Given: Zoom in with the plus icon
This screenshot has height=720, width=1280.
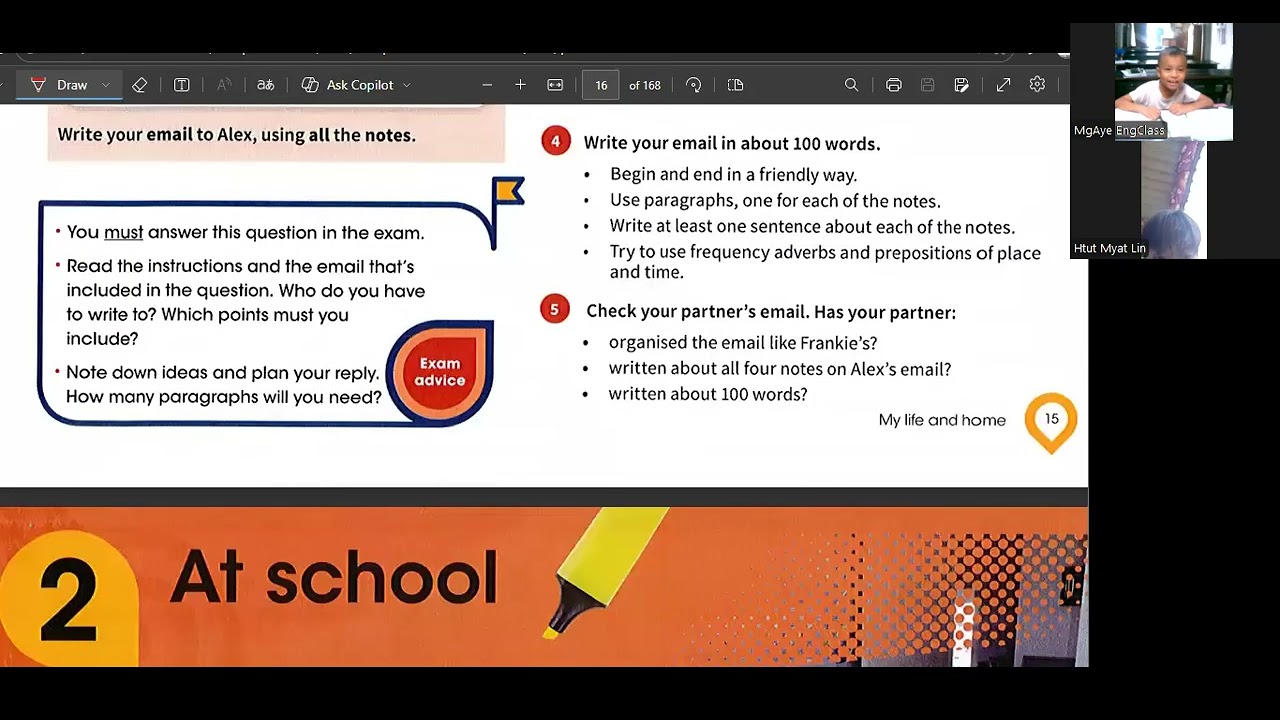Looking at the screenshot, I should click(520, 85).
